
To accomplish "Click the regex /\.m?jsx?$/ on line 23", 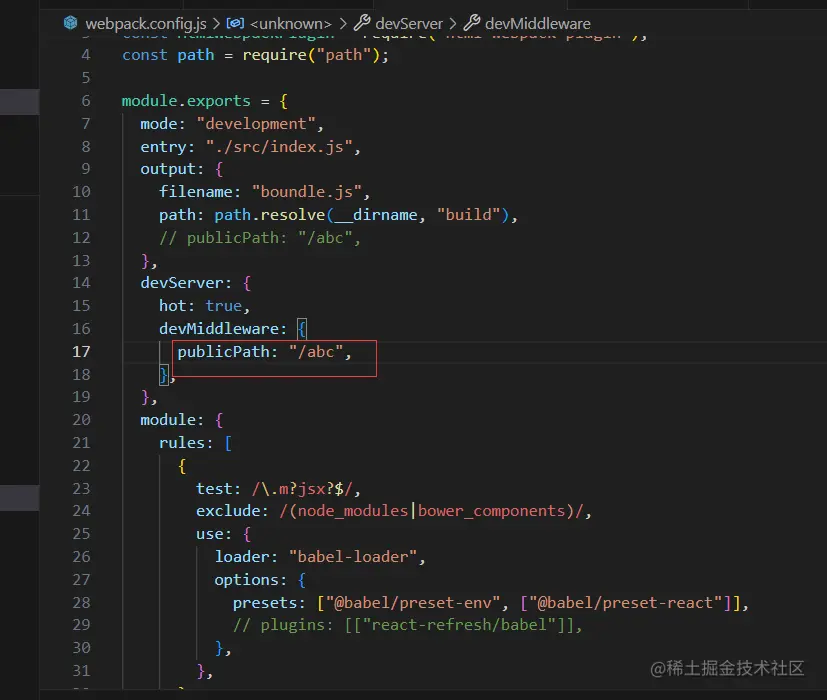I will pos(302,489).
